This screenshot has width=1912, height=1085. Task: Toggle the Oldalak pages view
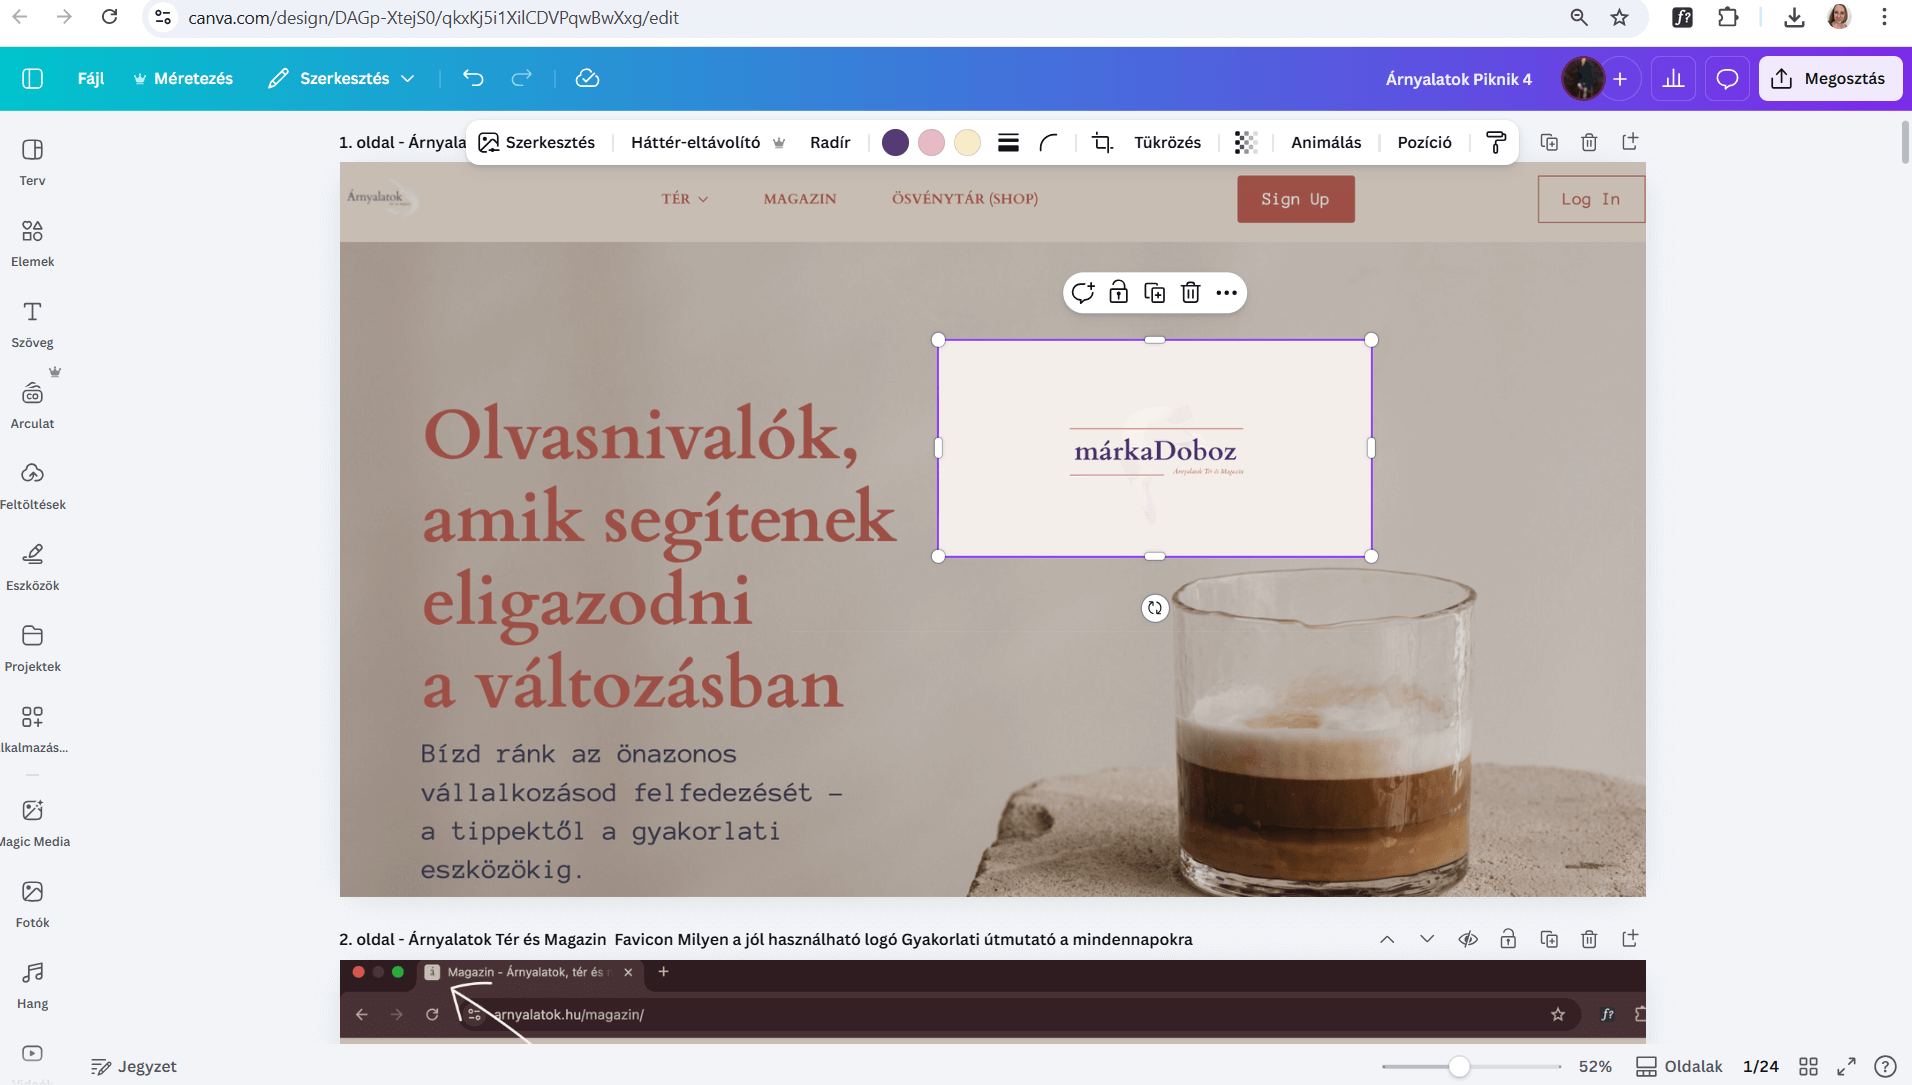[1679, 1067]
